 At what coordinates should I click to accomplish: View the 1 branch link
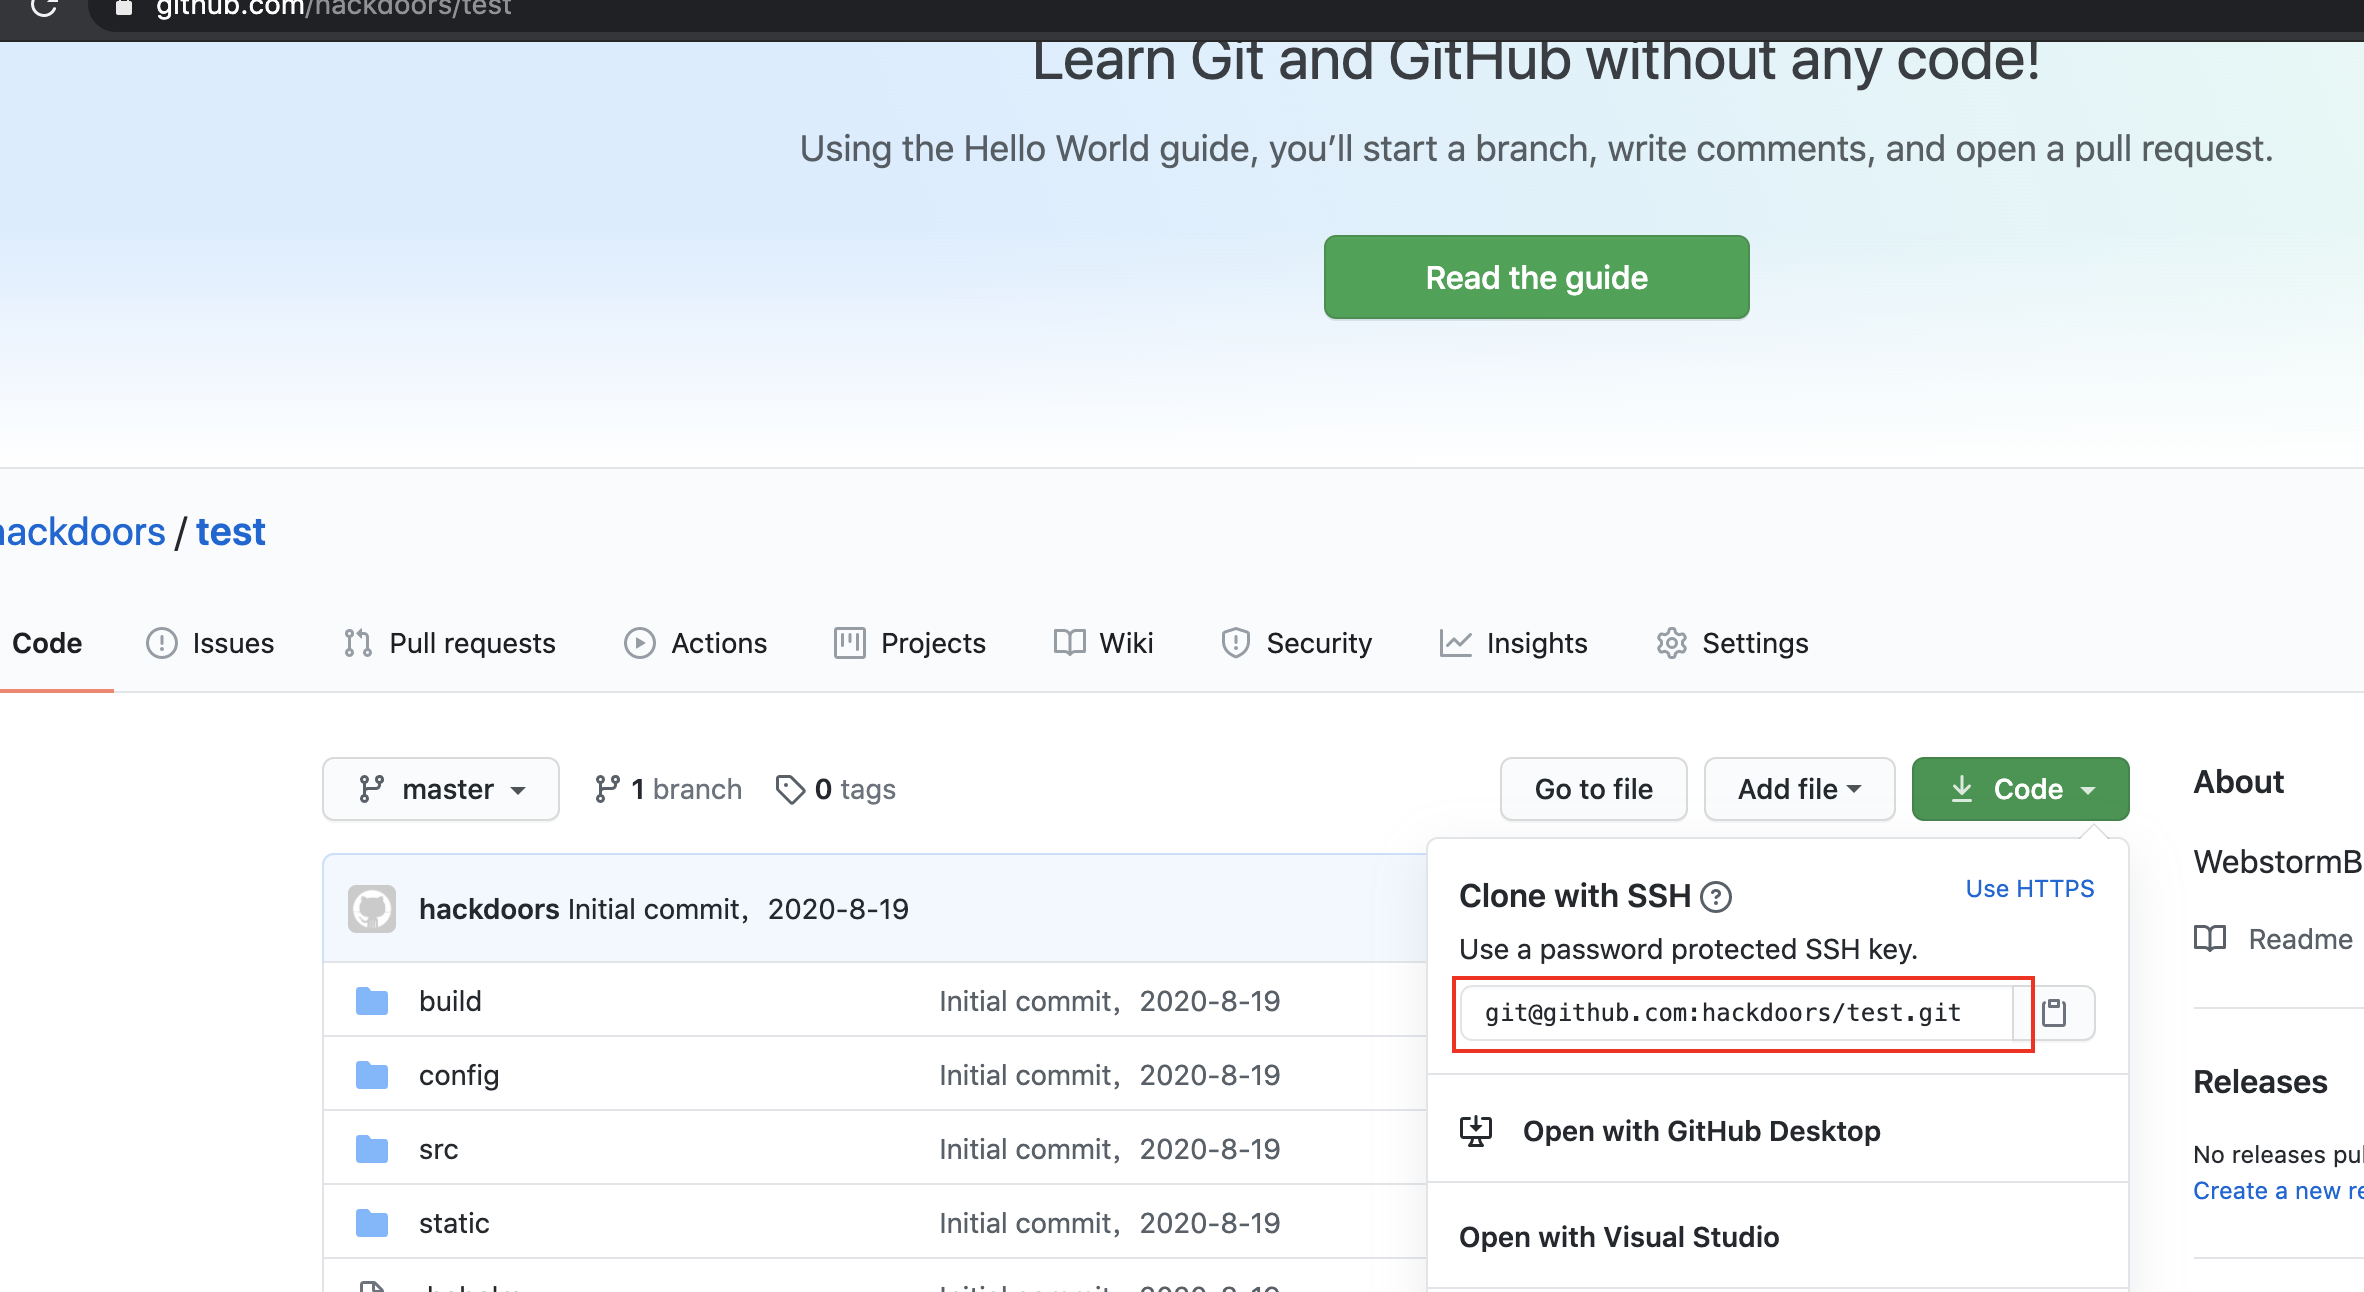click(x=668, y=789)
